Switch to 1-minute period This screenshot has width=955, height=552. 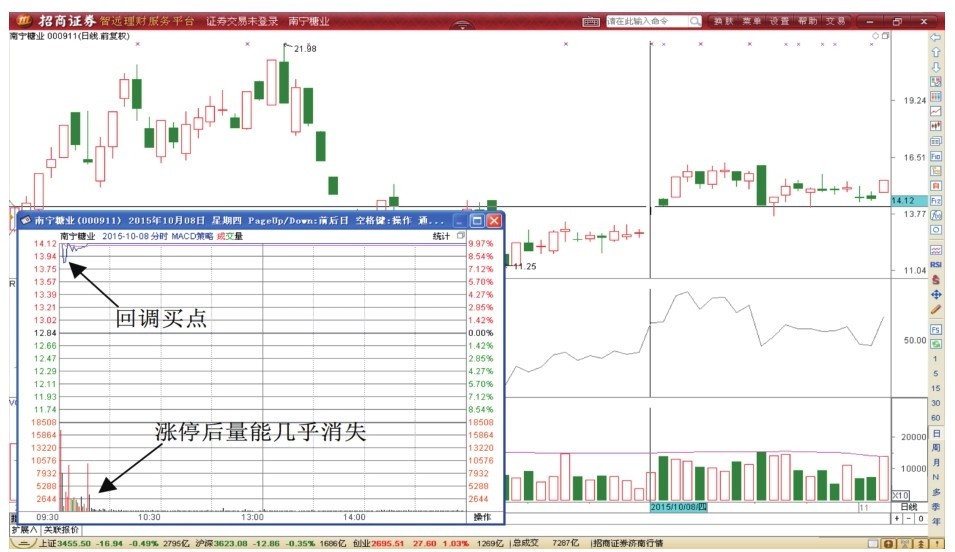pos(936,359)
